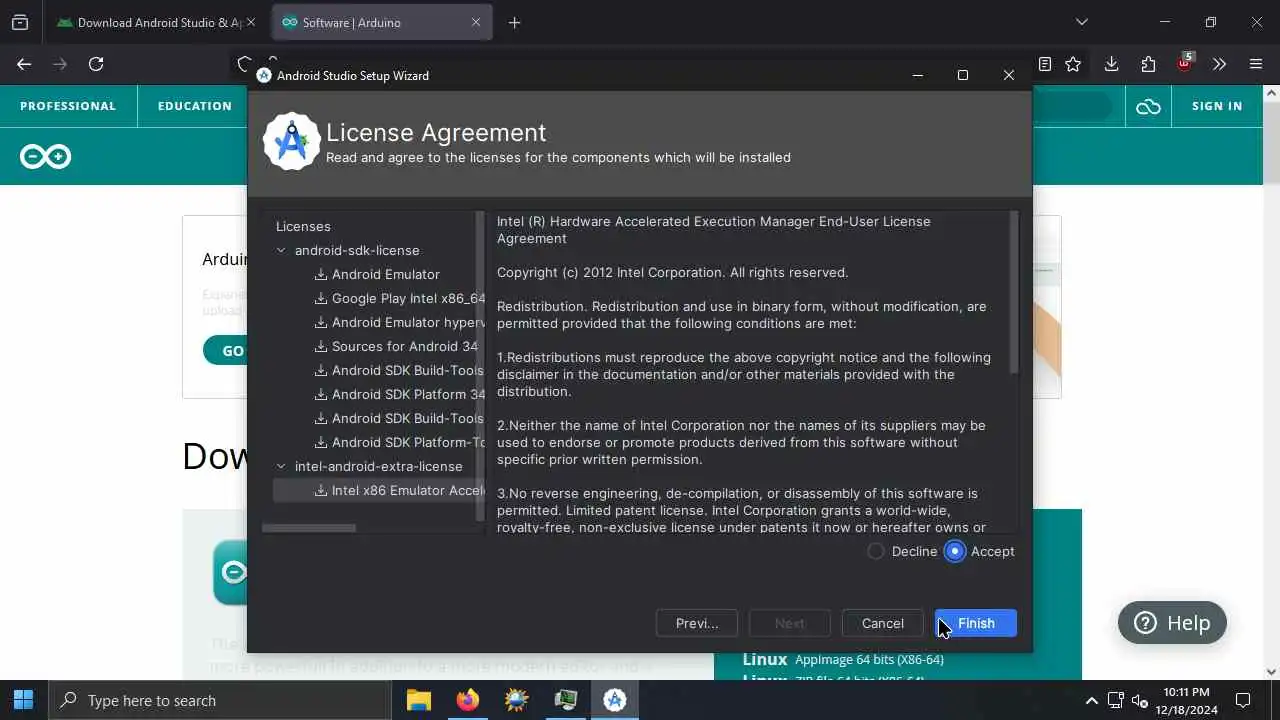Click SIGN IN on Arduino site

click(x=1217, y=106)
